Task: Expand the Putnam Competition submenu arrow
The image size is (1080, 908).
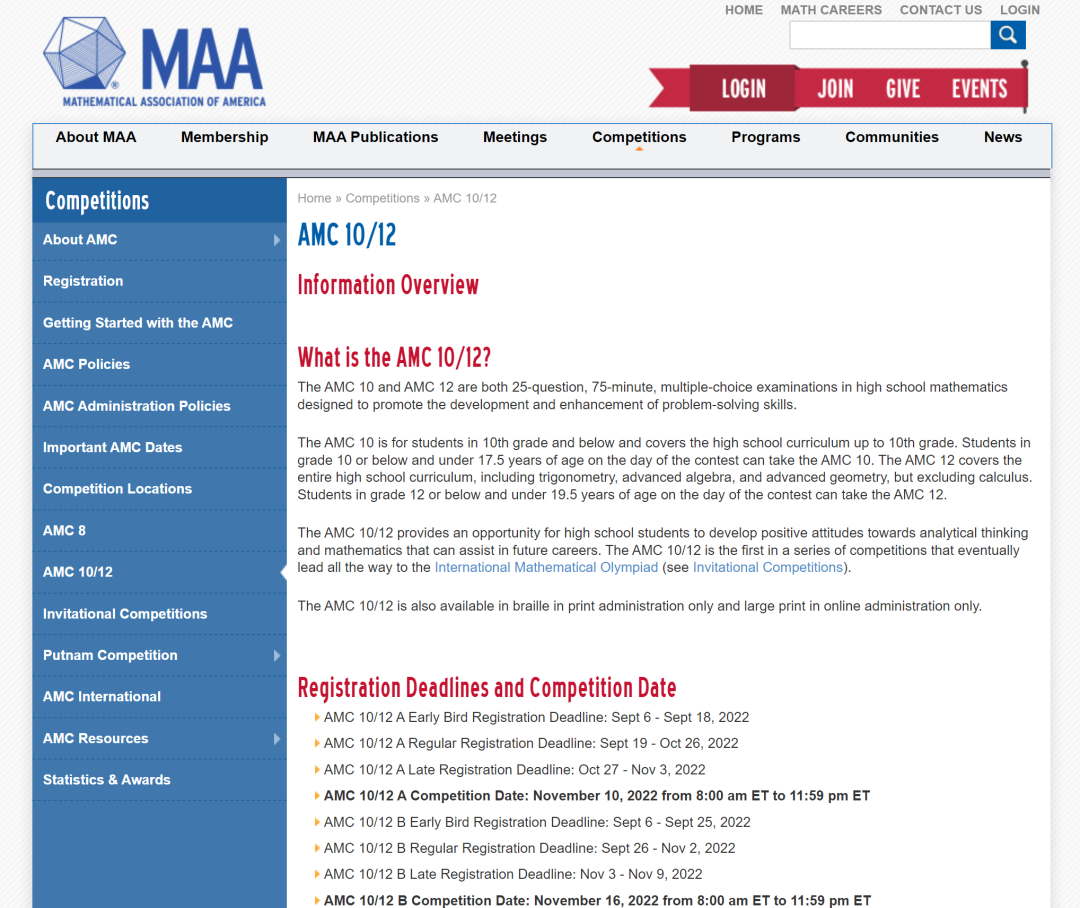Action: point(276,655)
